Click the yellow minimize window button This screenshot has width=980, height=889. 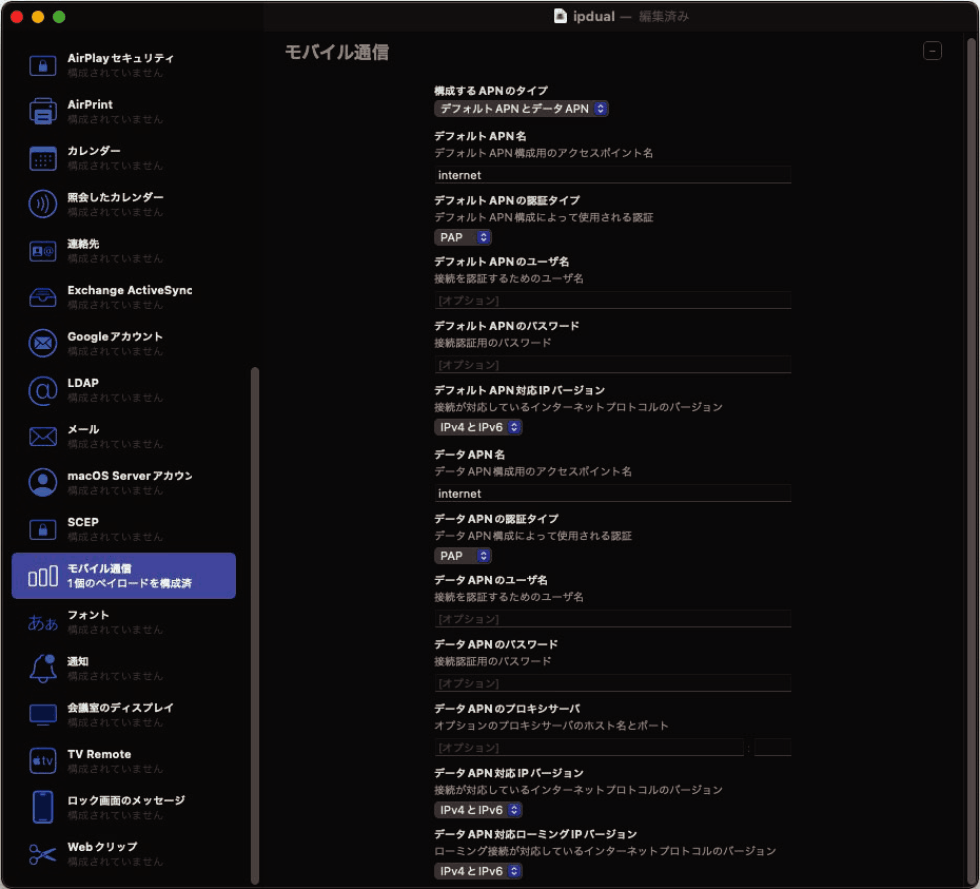(38, 17)
